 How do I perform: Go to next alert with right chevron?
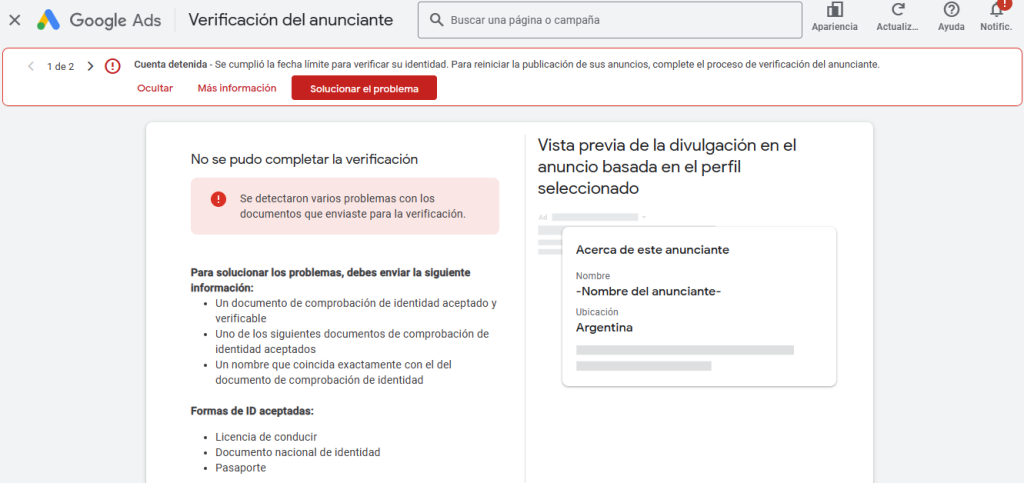90,66
